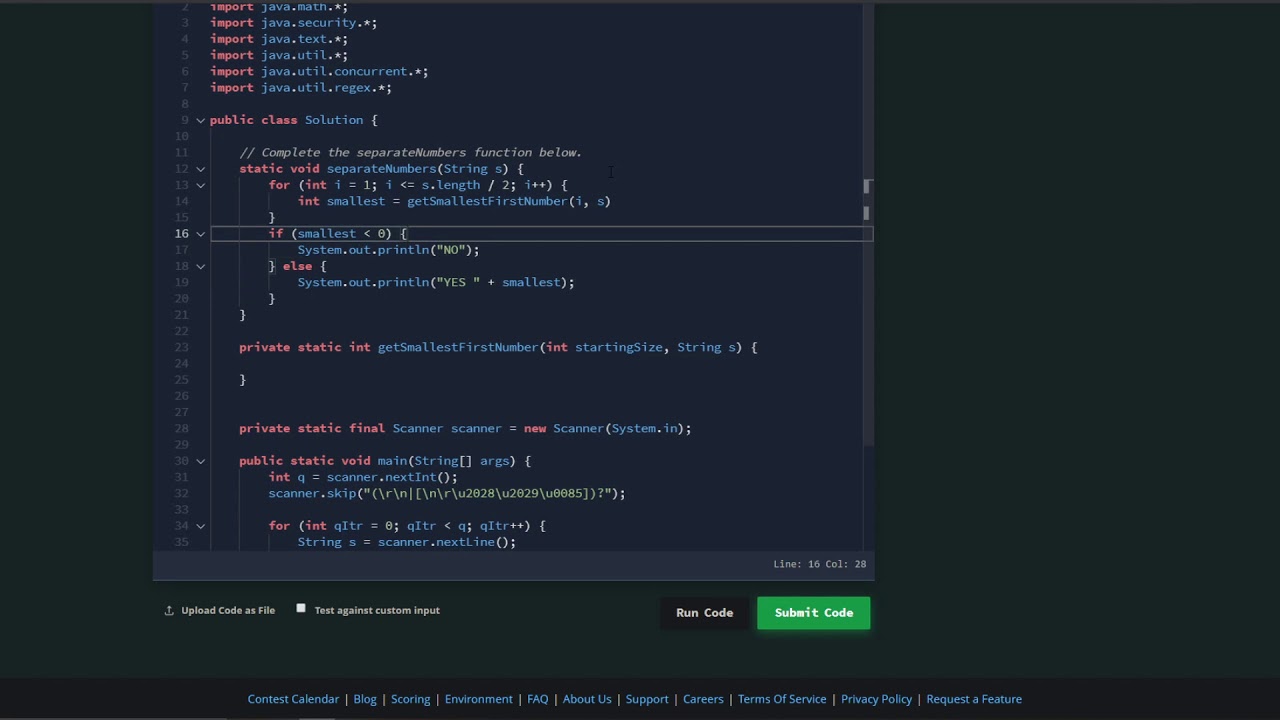The width and height of the screenshot is (1280, 720).
Task: Open the Blog footer link
Action: 365,699
